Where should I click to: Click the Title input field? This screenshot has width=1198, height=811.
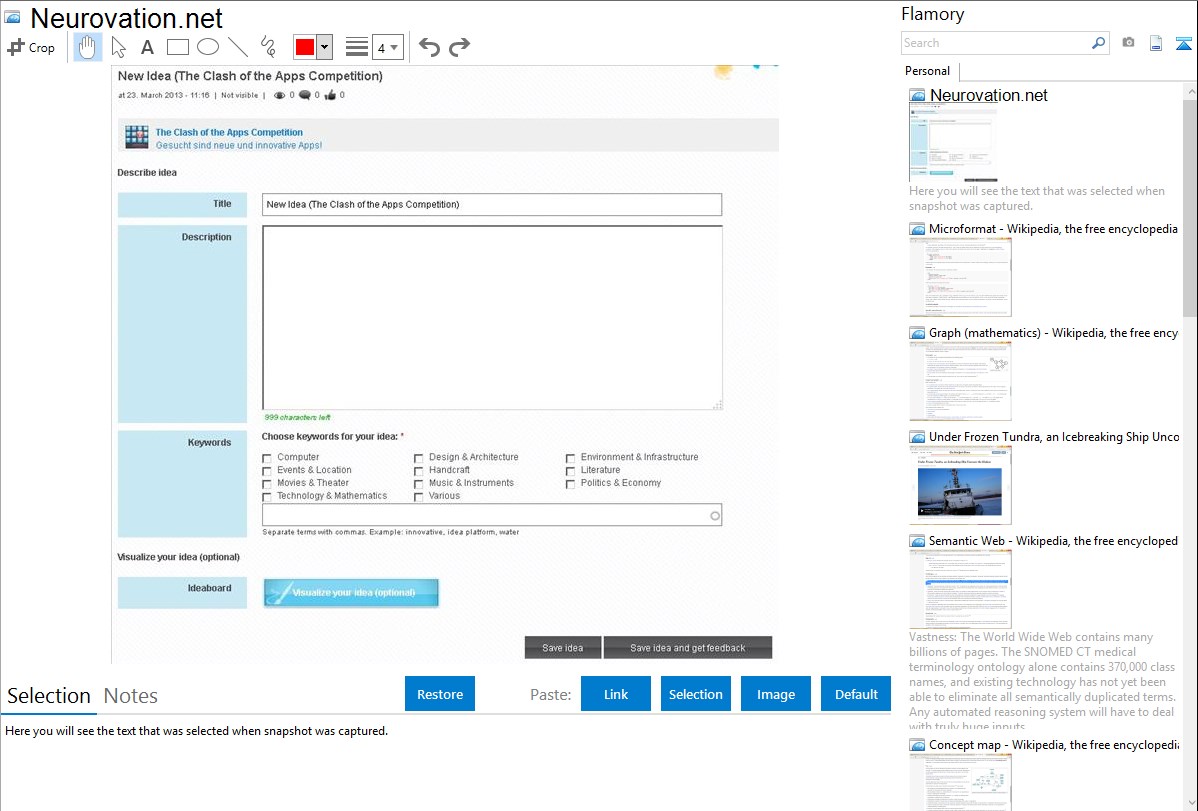[492, 204]
